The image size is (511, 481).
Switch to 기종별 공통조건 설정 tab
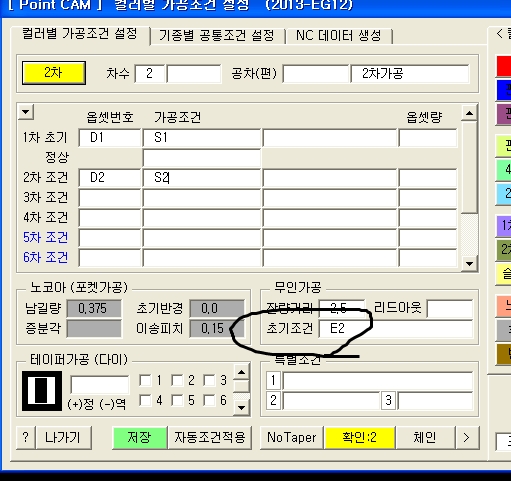[x=217, y=35]
